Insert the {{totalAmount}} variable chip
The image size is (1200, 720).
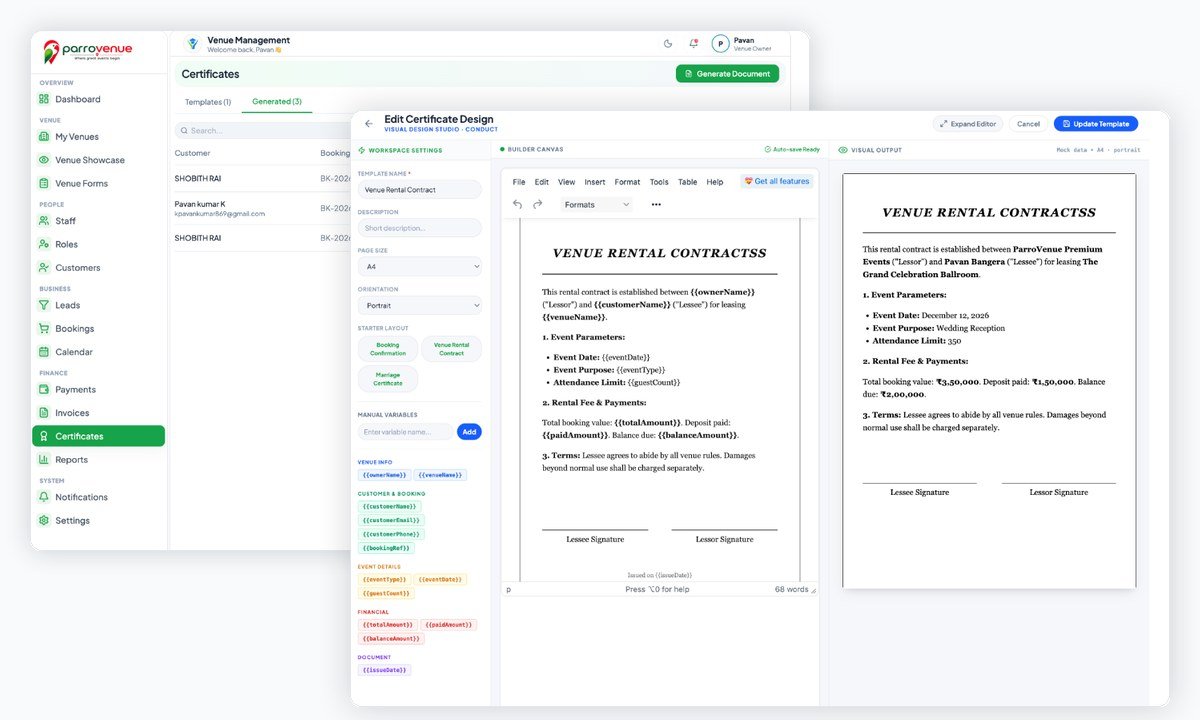(386, 625)
